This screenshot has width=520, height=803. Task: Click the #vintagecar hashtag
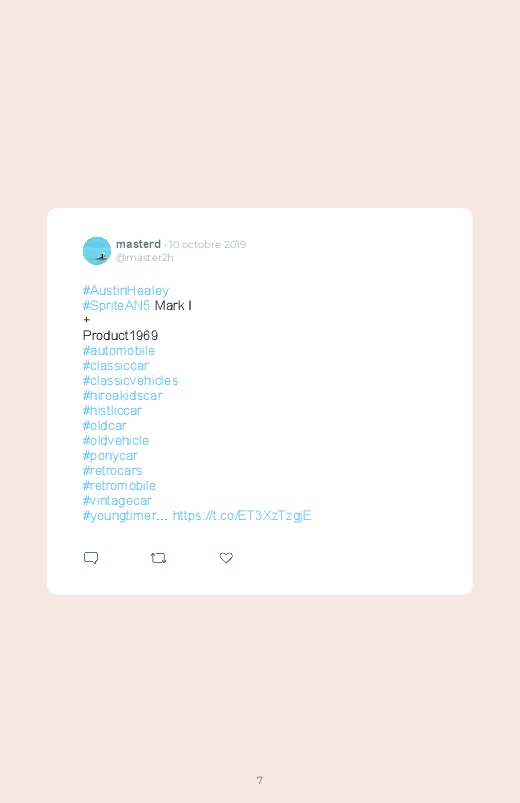point(117,500)
